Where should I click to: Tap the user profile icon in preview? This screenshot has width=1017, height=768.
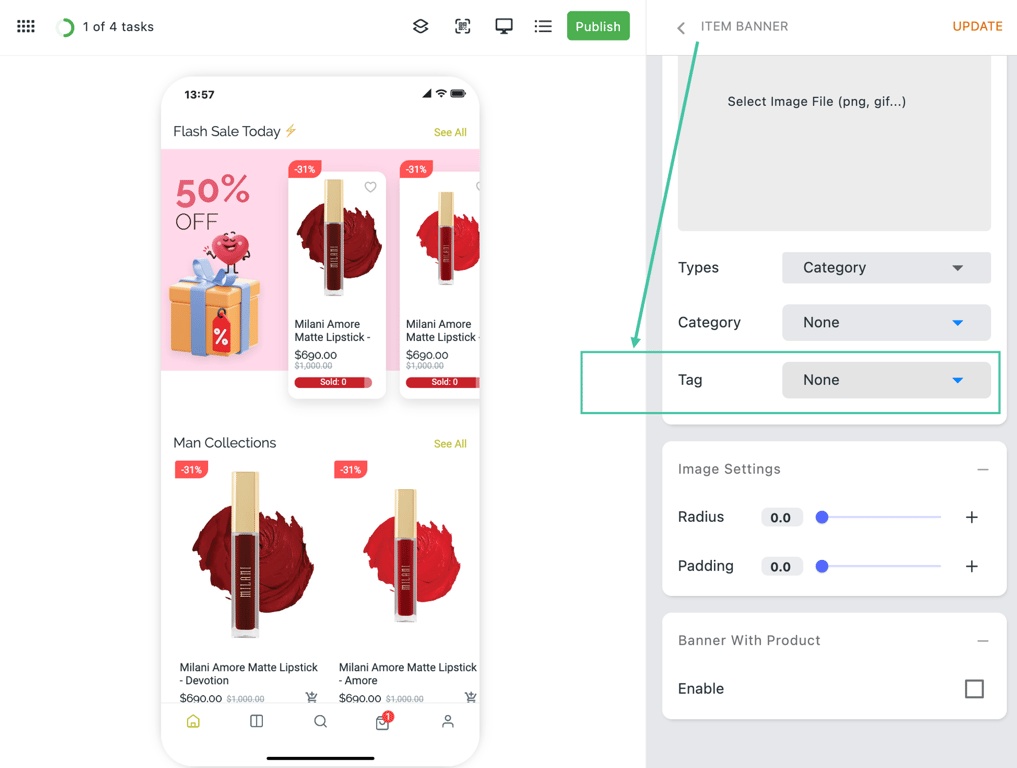click(448, 721)
